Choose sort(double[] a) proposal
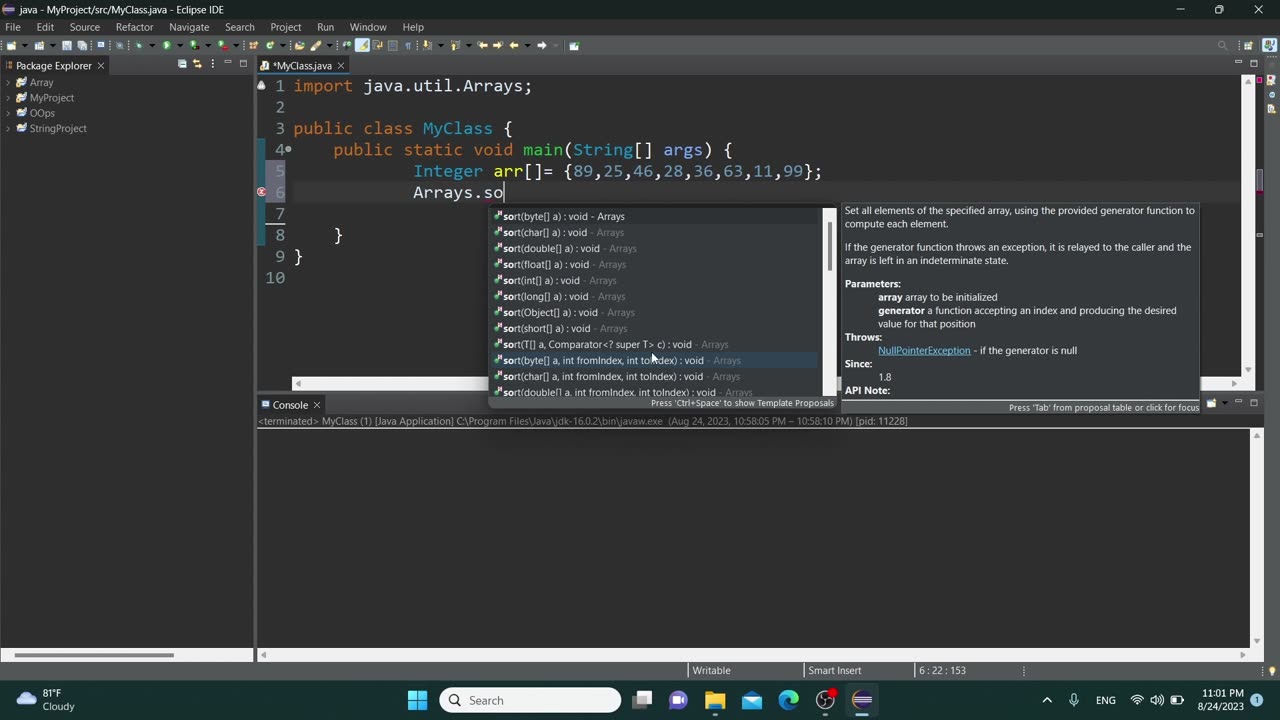 (655, 248)
